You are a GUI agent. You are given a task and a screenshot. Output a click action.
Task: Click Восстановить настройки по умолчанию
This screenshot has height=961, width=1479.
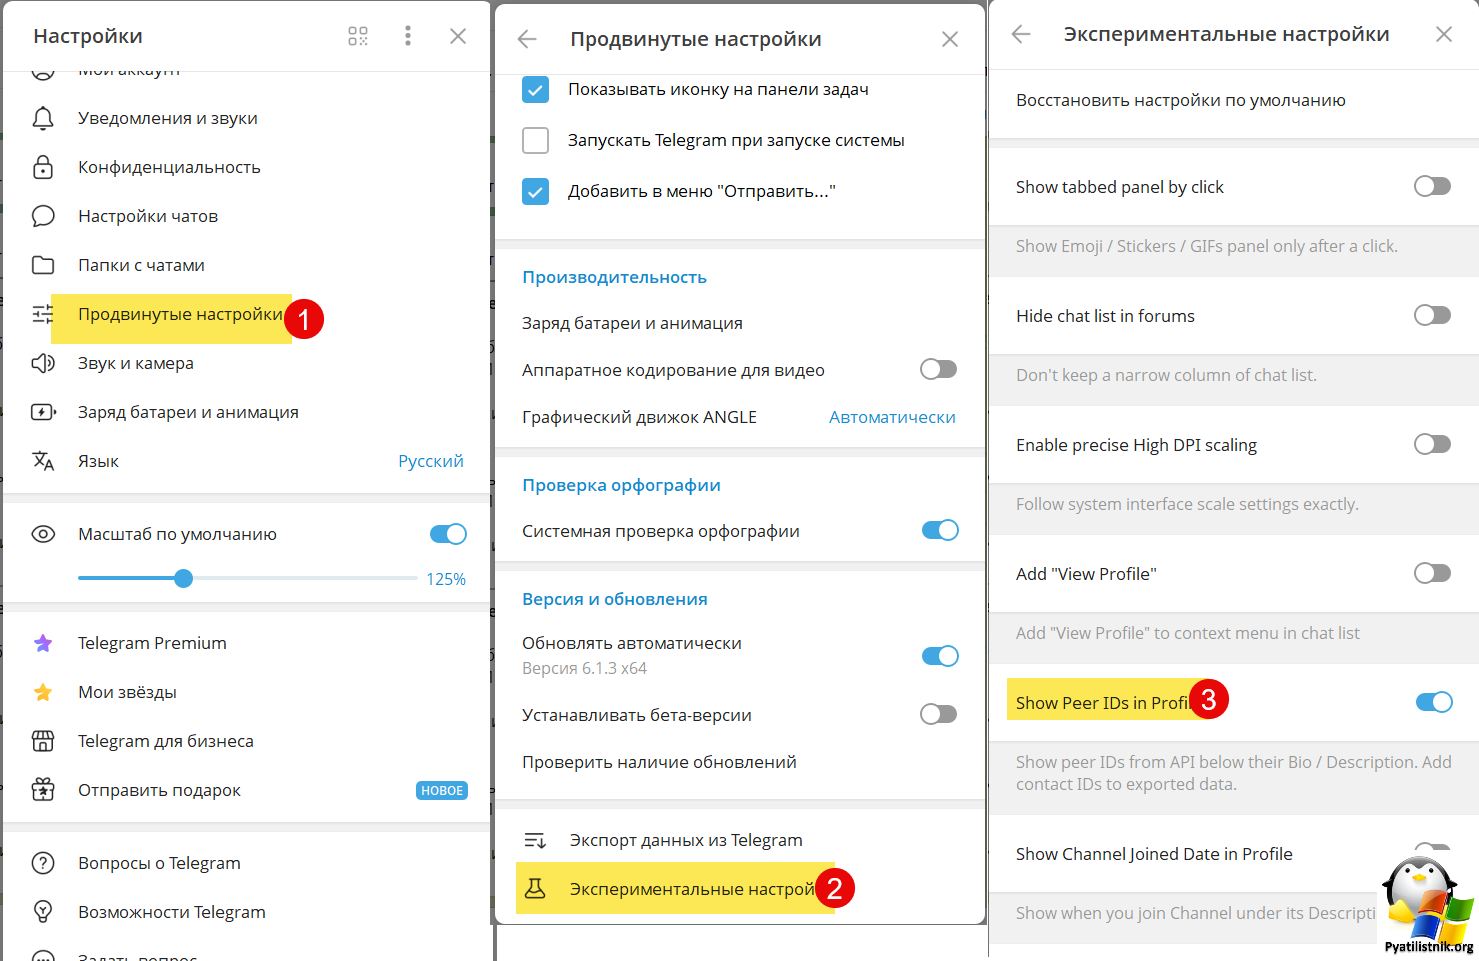pos(1180,100)
